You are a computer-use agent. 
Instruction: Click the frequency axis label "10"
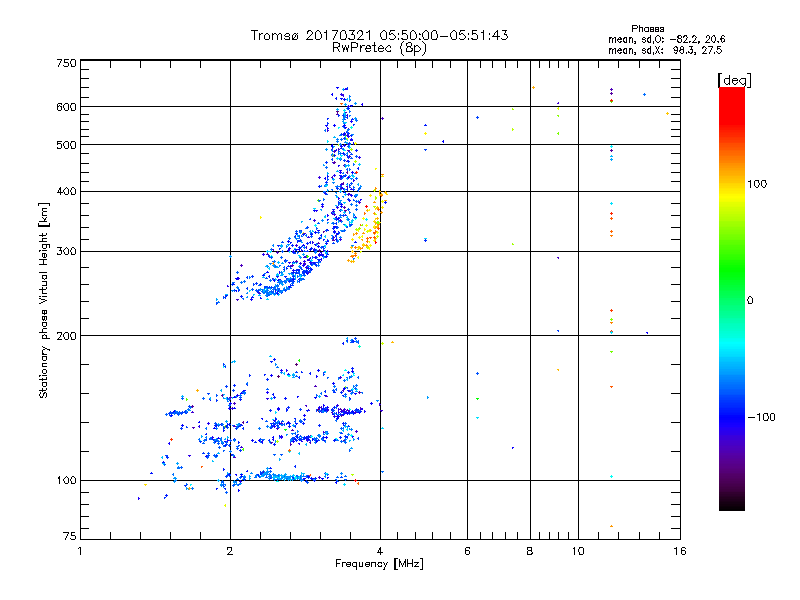tap(578, 551)
